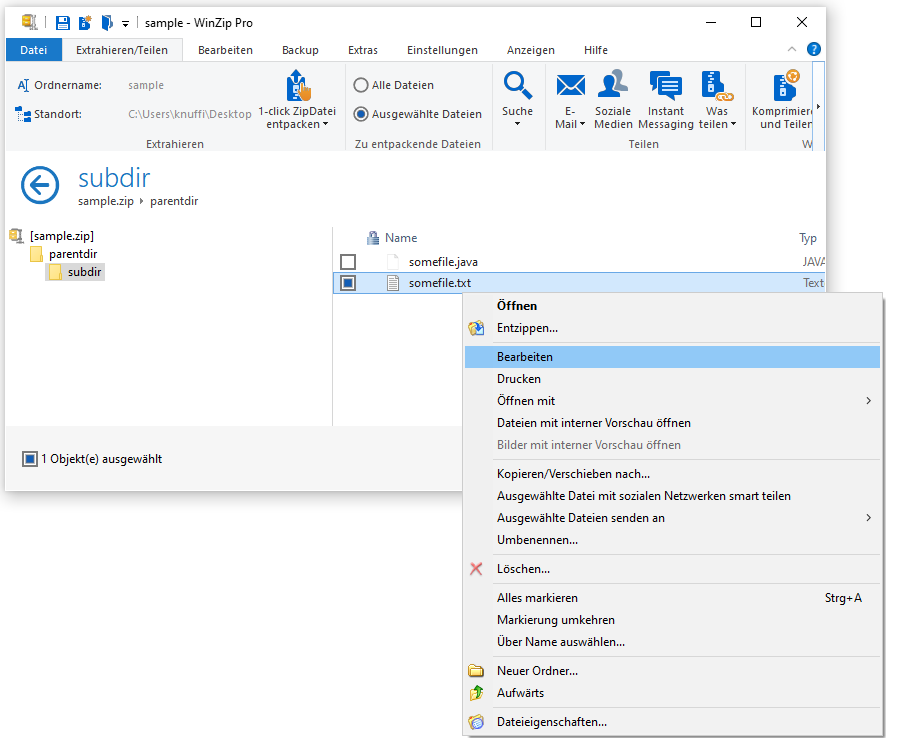
Task: Switch to the Backup tab
Action: click(300, 50)
